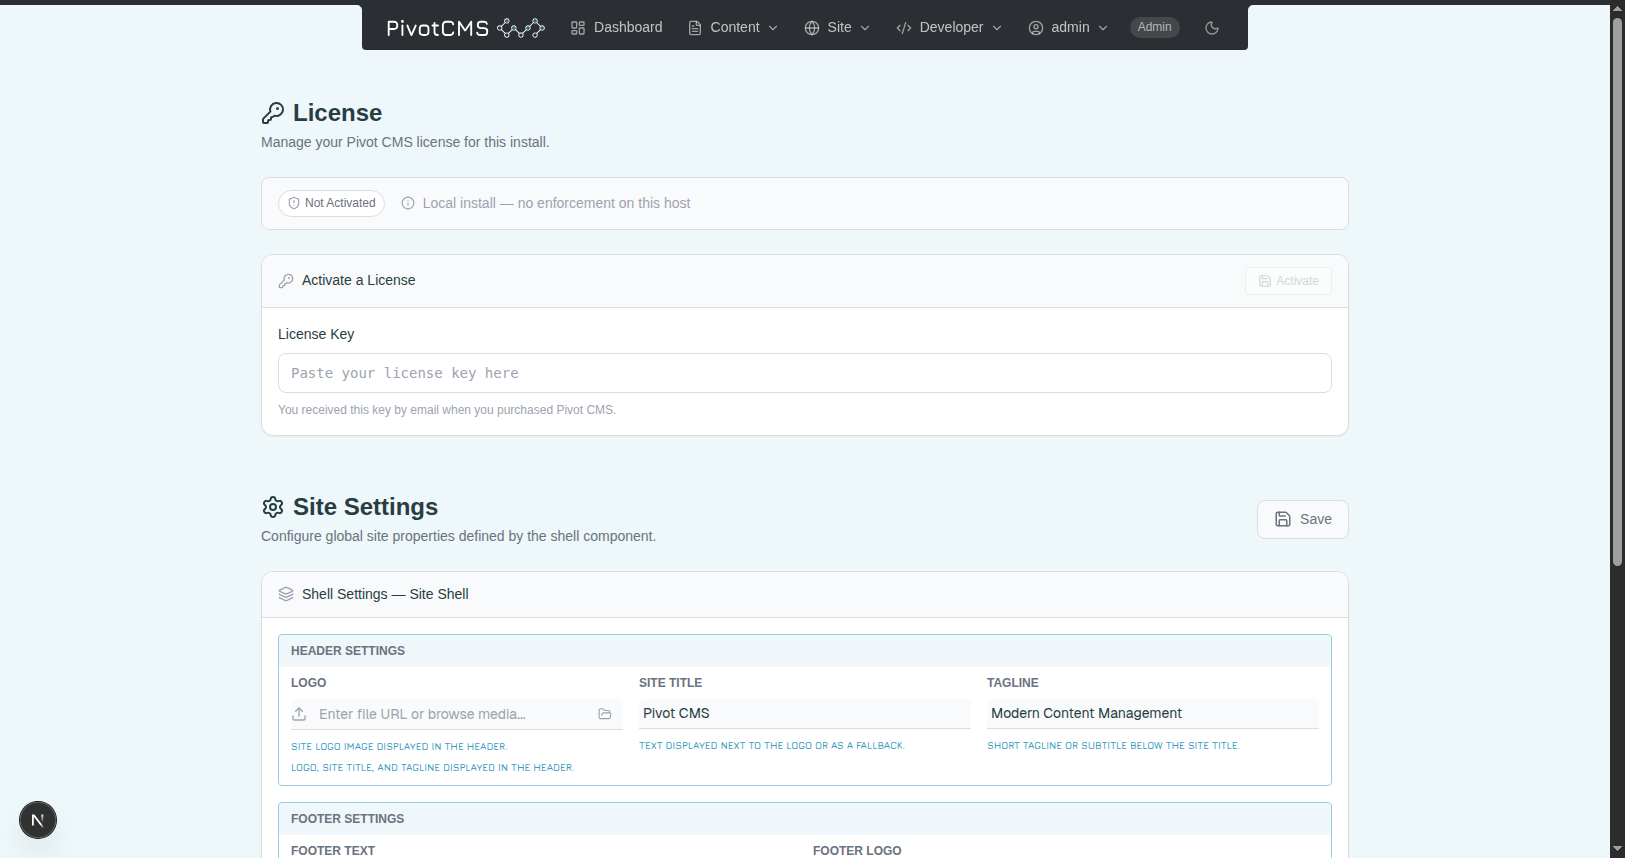Click the Admin role badge

[1155, 27]
